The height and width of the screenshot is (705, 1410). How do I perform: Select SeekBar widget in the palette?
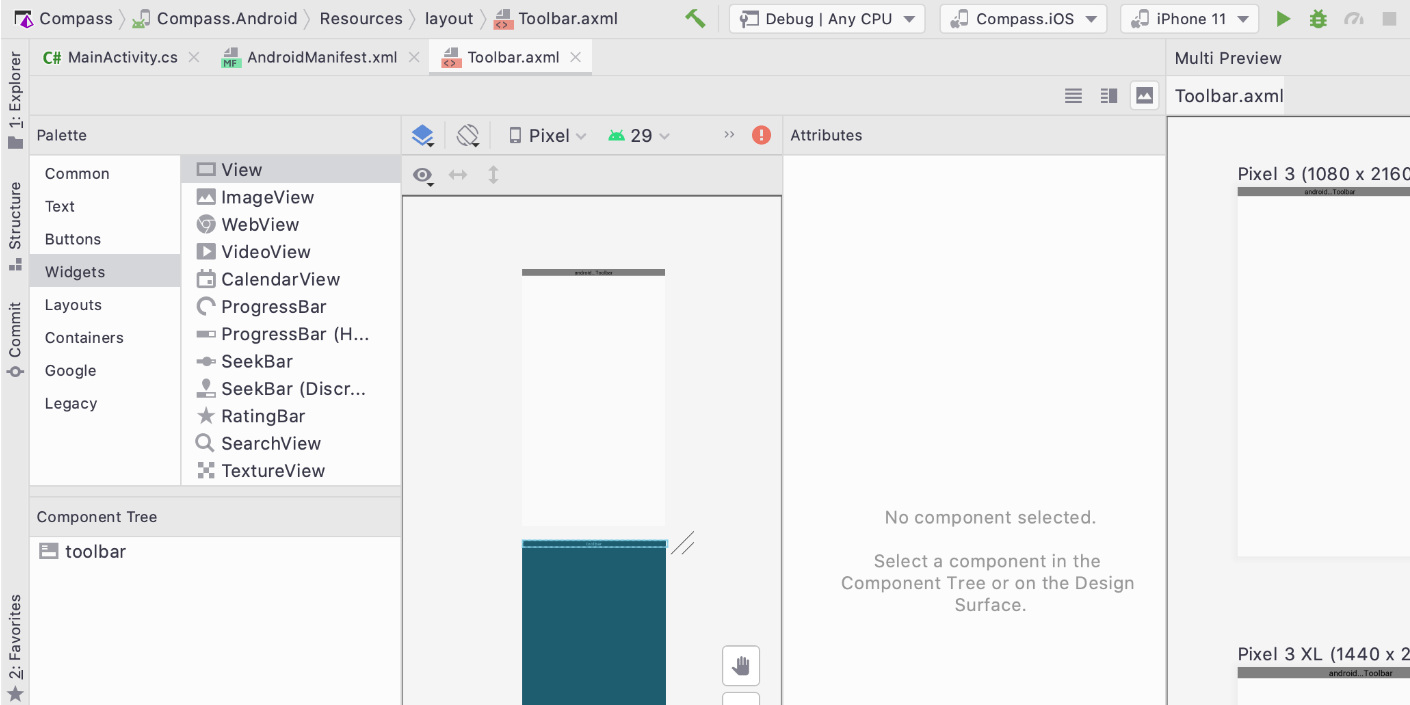coord(257,362)
